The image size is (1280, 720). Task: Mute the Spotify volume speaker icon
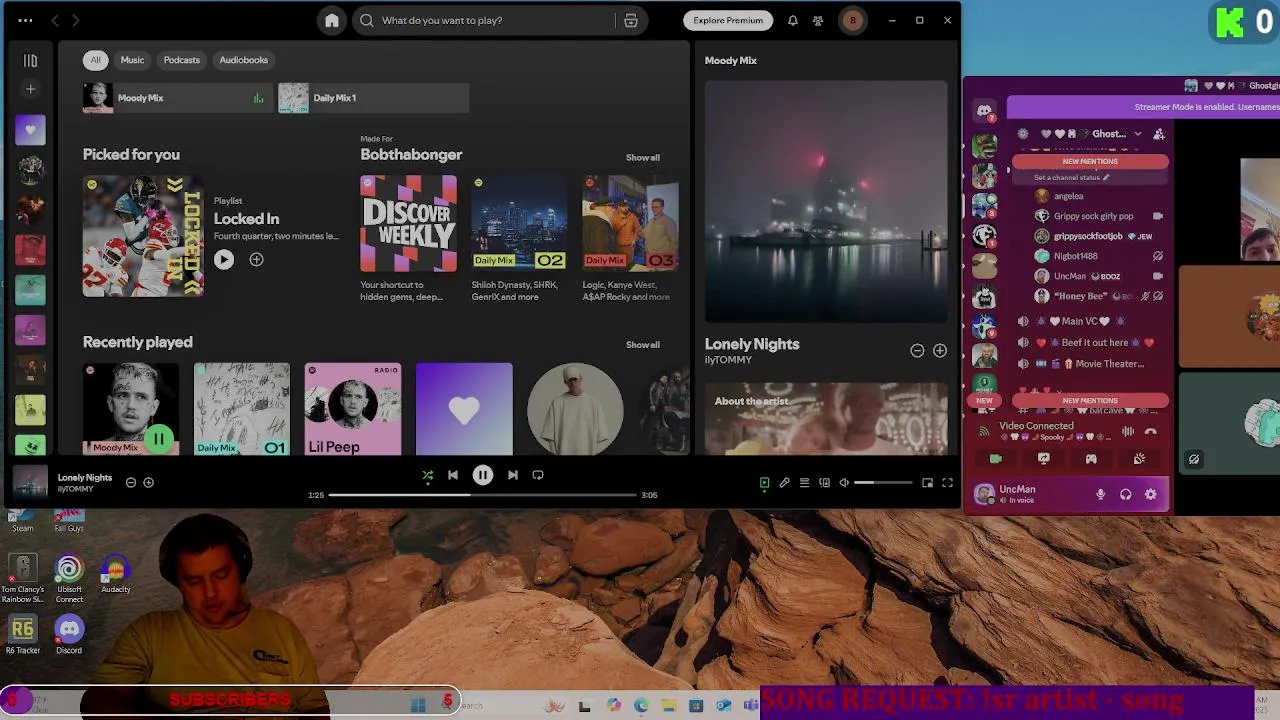(844, 483)
